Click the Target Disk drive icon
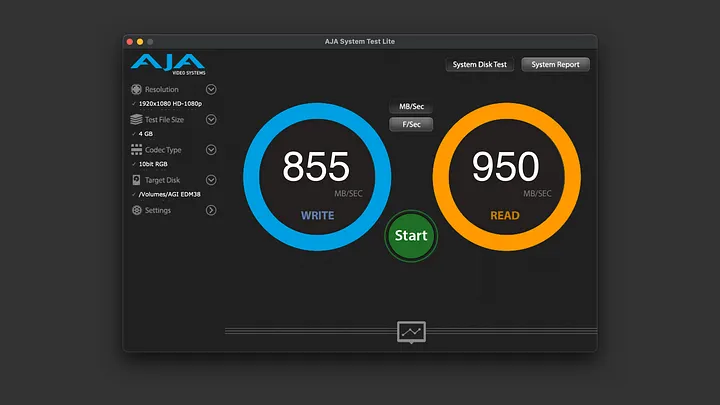720x405 pixels. click(136, 180)
